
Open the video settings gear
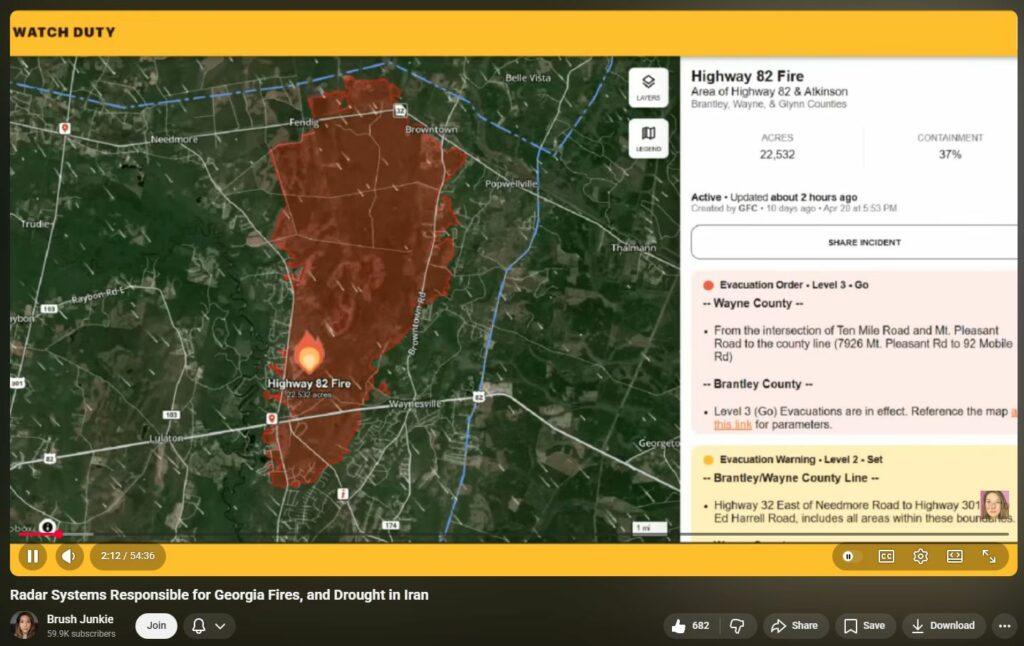click(920, 556)
